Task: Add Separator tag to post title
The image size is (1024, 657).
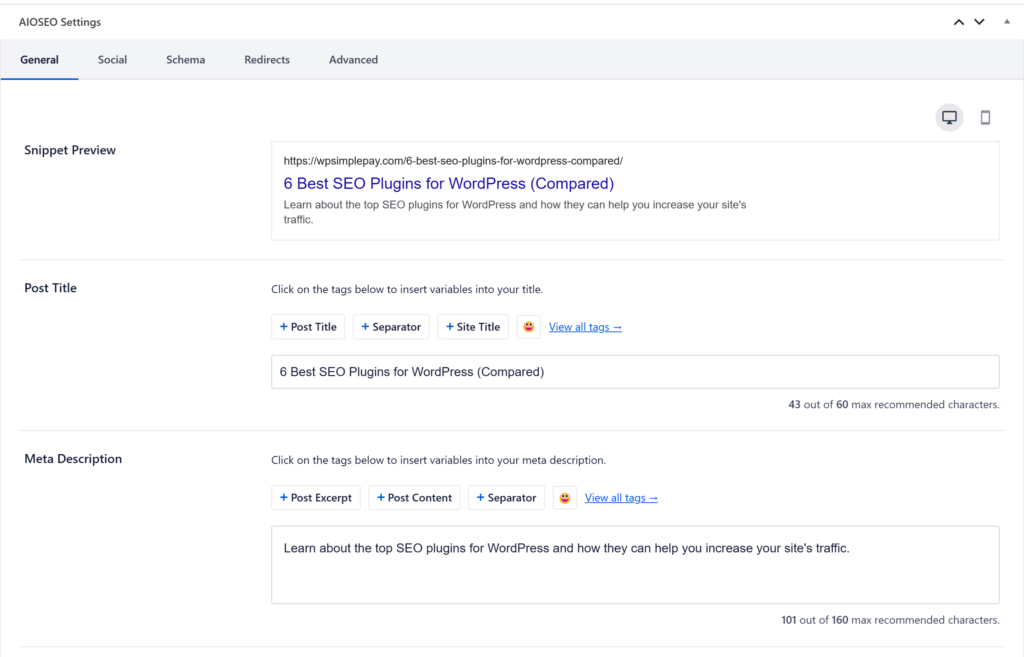Action: (391, 327)
